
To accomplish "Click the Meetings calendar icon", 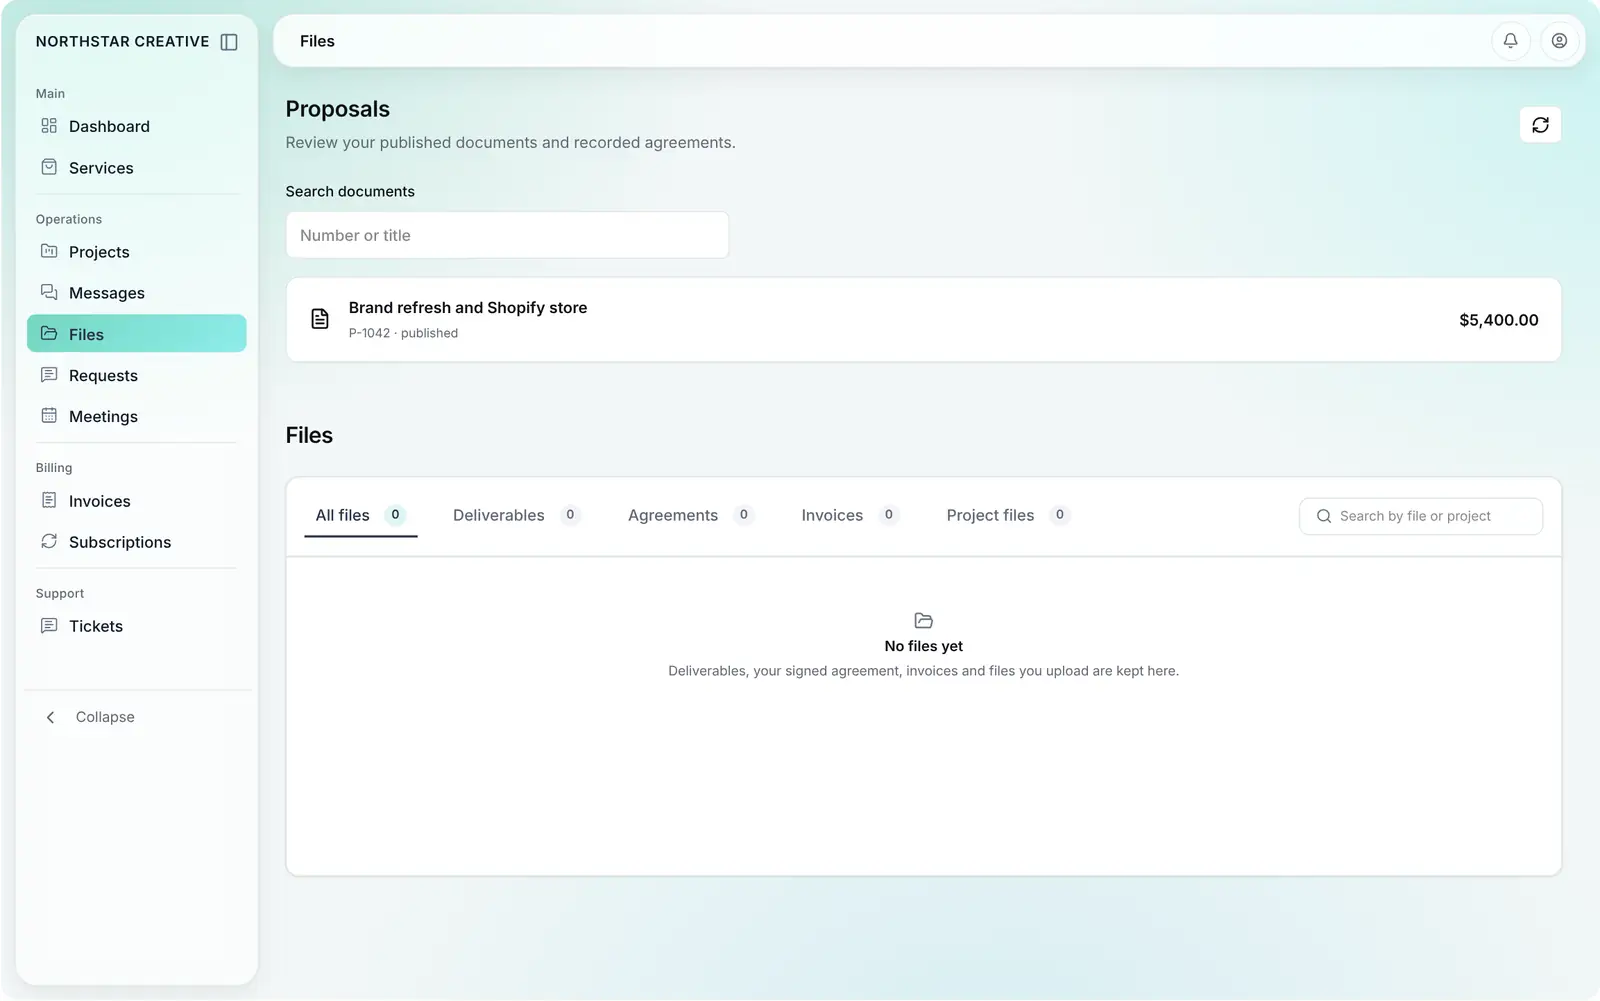I will tap(49, 416).
